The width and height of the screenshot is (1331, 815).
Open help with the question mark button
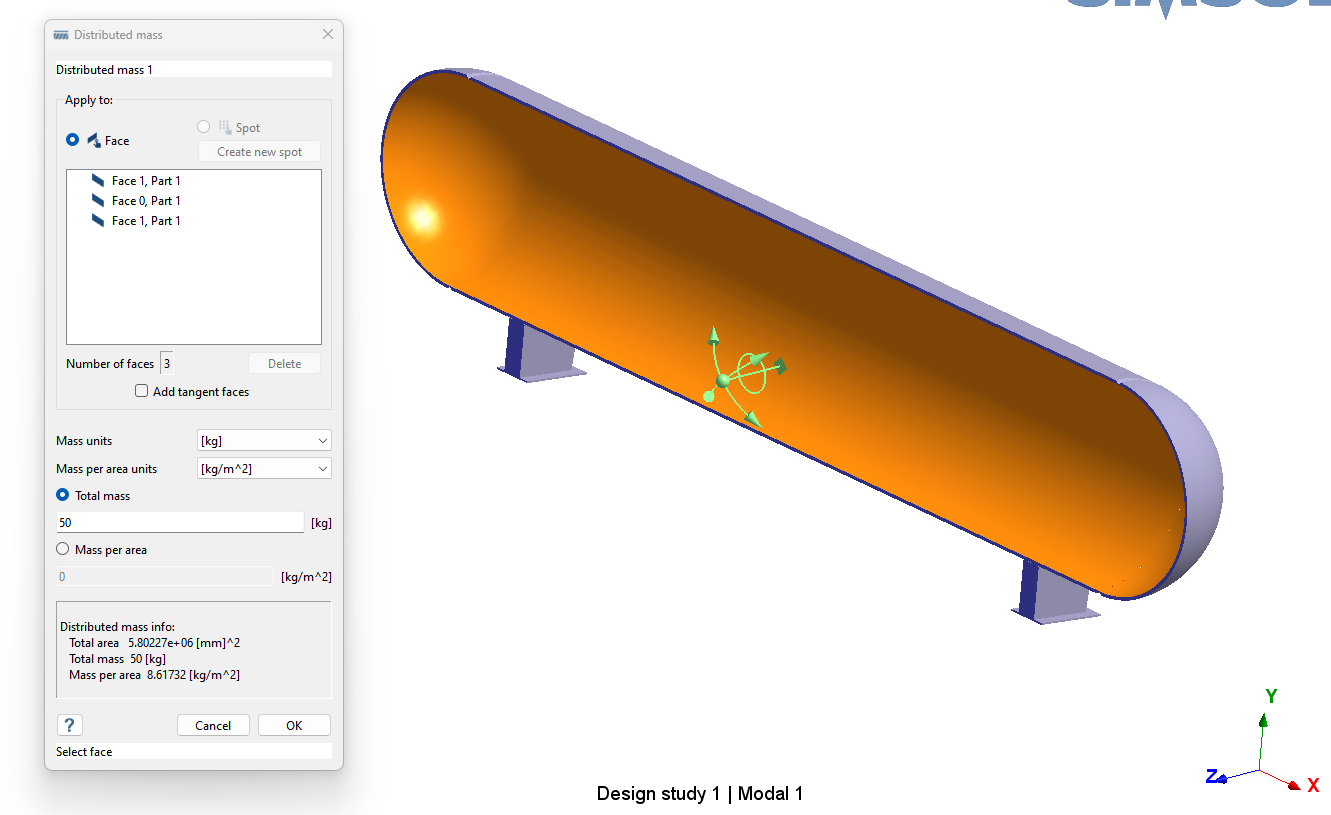pos(70,726)
